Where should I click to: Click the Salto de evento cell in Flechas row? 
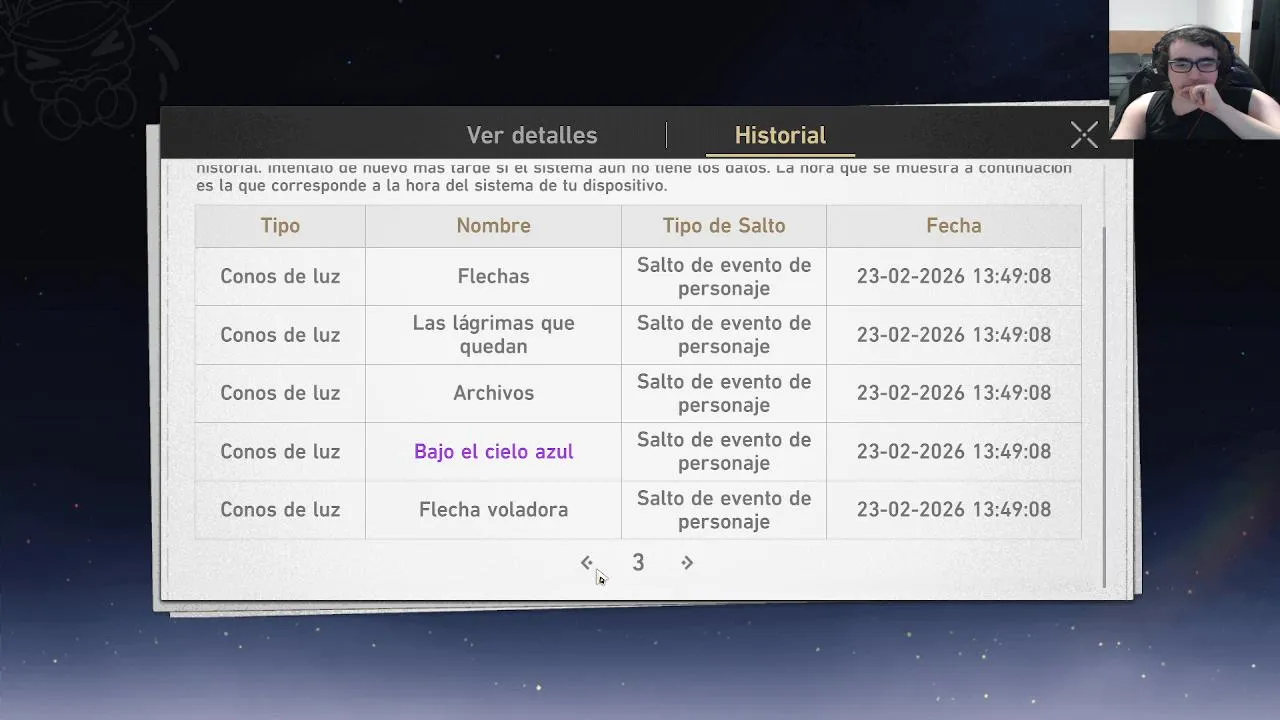coord(724,276)
